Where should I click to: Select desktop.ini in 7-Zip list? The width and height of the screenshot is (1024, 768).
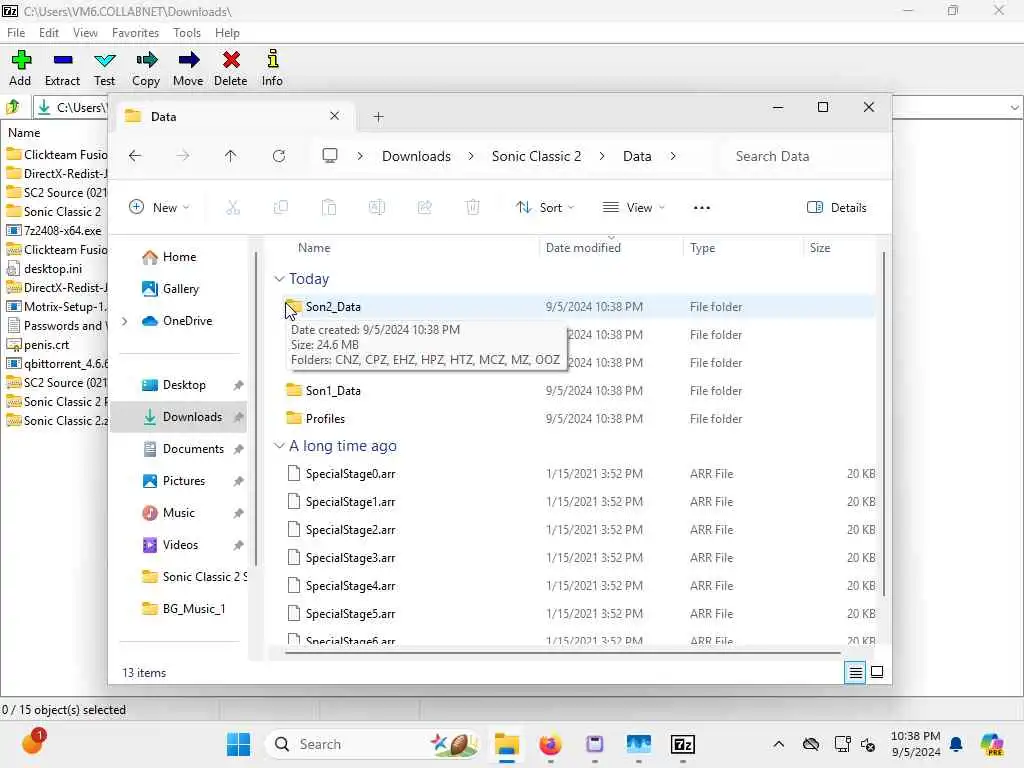click(46, 268)
